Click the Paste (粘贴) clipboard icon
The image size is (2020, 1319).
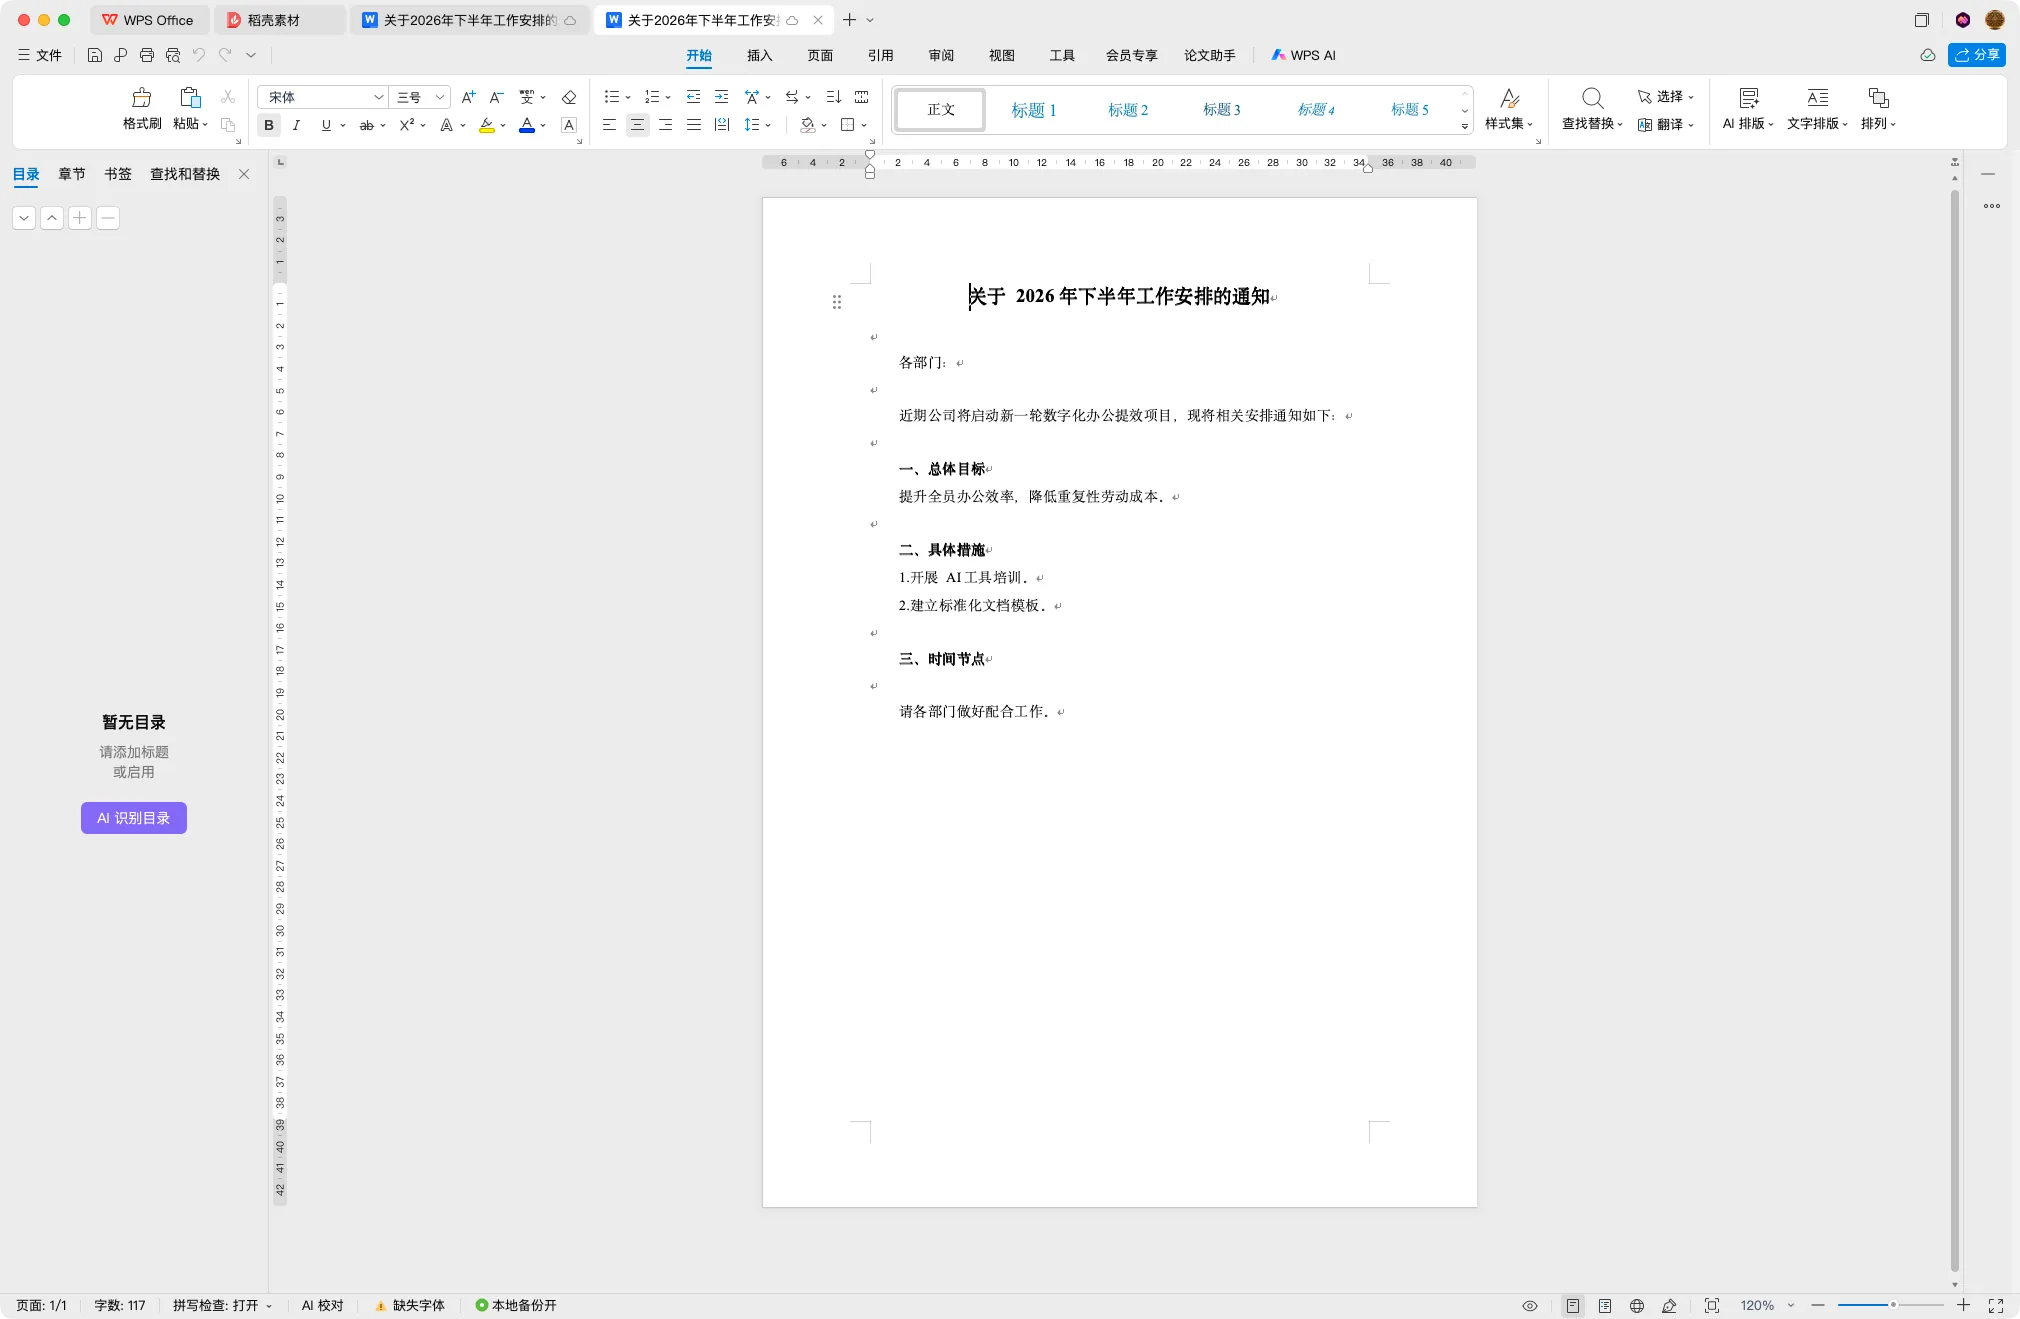190,97
